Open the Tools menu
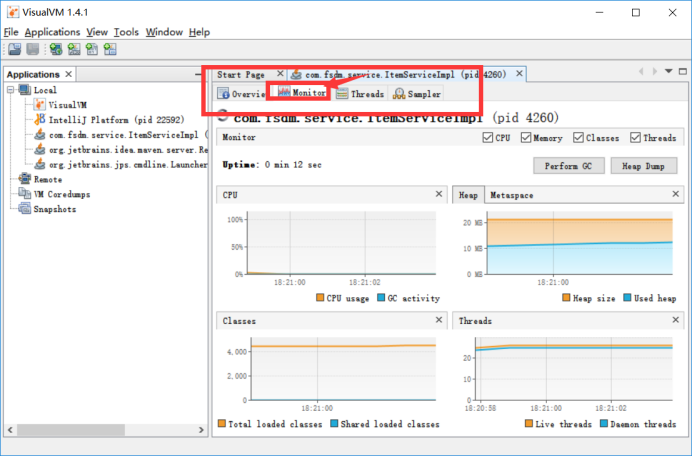This screenshot has height=456, width=692. 126,32
